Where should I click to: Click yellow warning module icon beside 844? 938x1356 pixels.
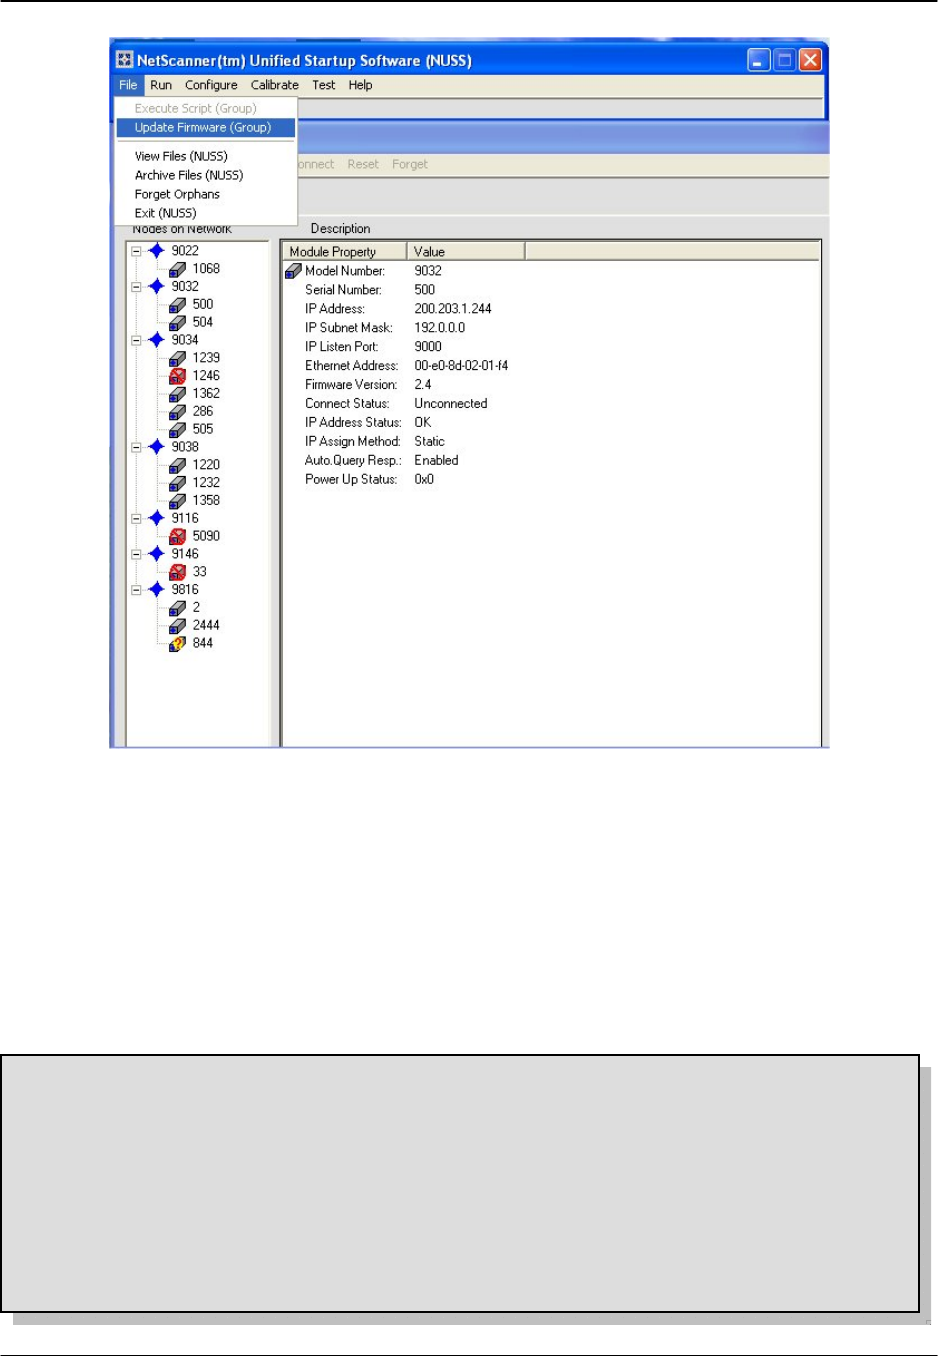pos(178,644)
